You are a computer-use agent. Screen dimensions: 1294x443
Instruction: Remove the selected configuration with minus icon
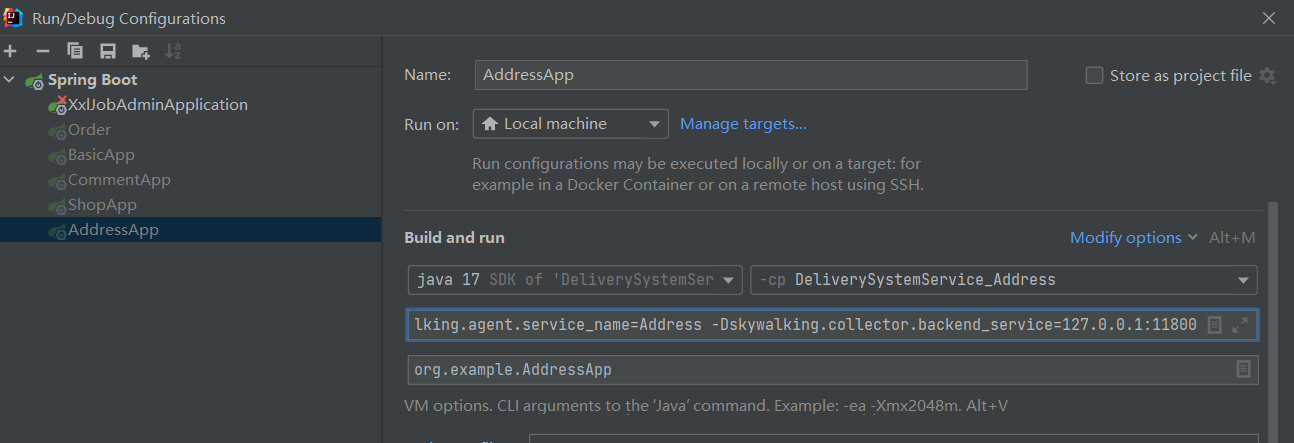42,51
